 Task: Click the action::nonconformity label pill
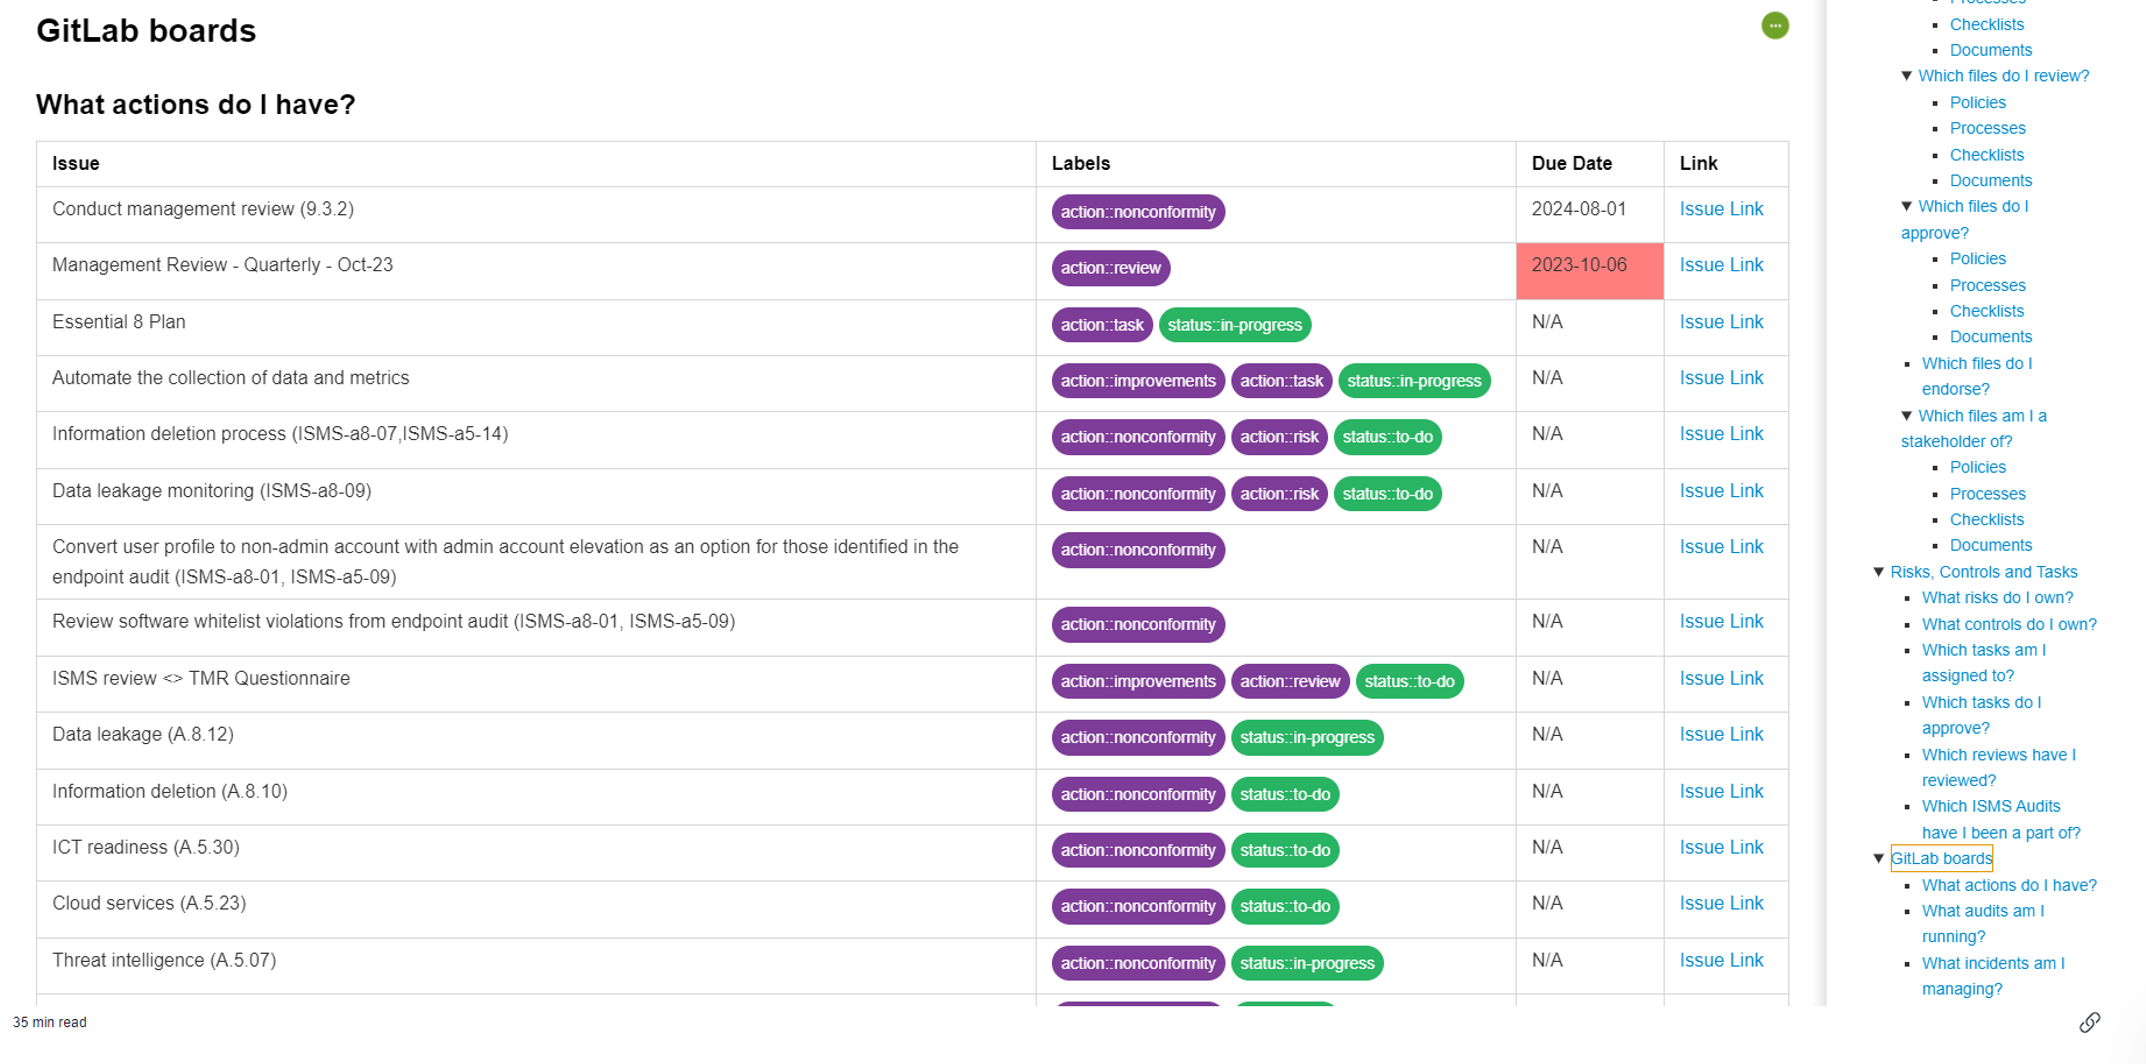(x=1137, y=211)
